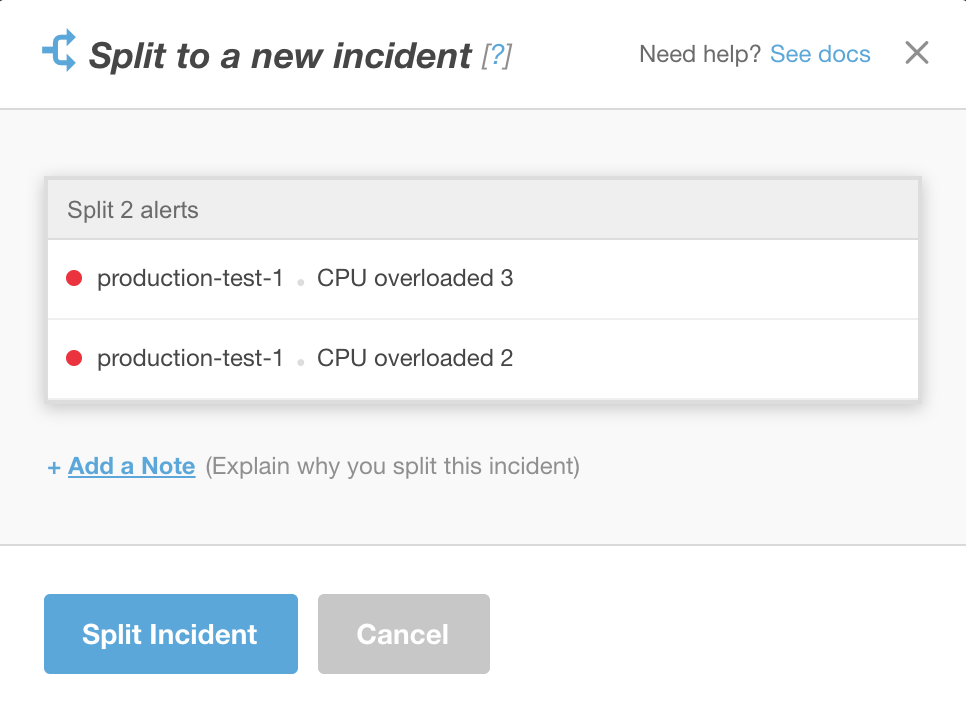Click the plus icon before Add a Note

coord(54,467)
